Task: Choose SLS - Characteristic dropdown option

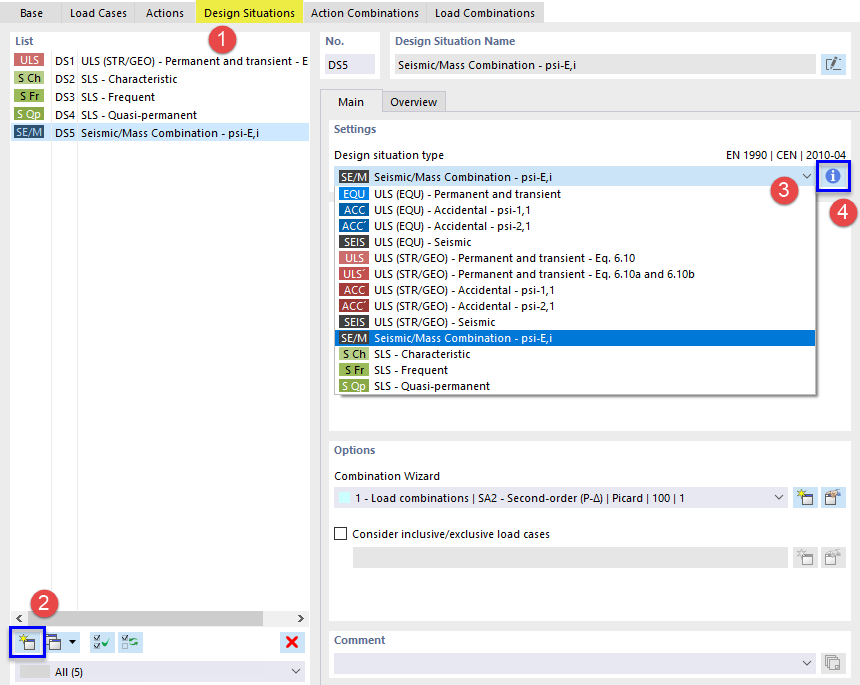Action: point(575,354)
